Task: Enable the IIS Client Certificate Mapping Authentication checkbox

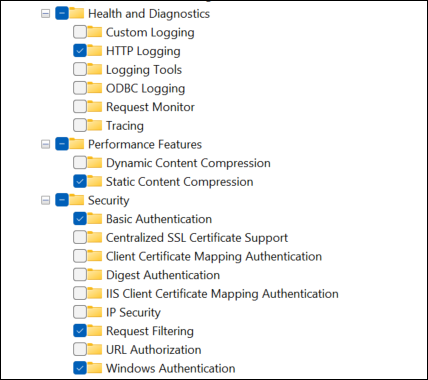Action: point(80,294)
